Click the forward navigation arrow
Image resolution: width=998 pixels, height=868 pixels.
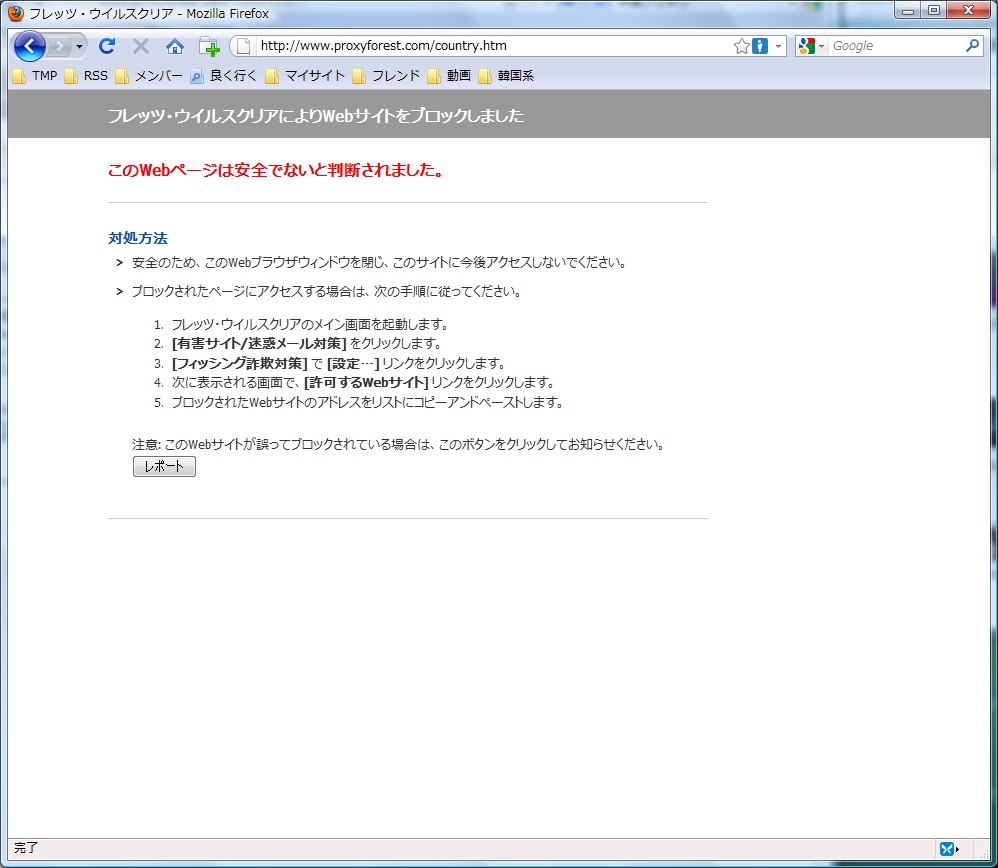click(x=60, y=46)
